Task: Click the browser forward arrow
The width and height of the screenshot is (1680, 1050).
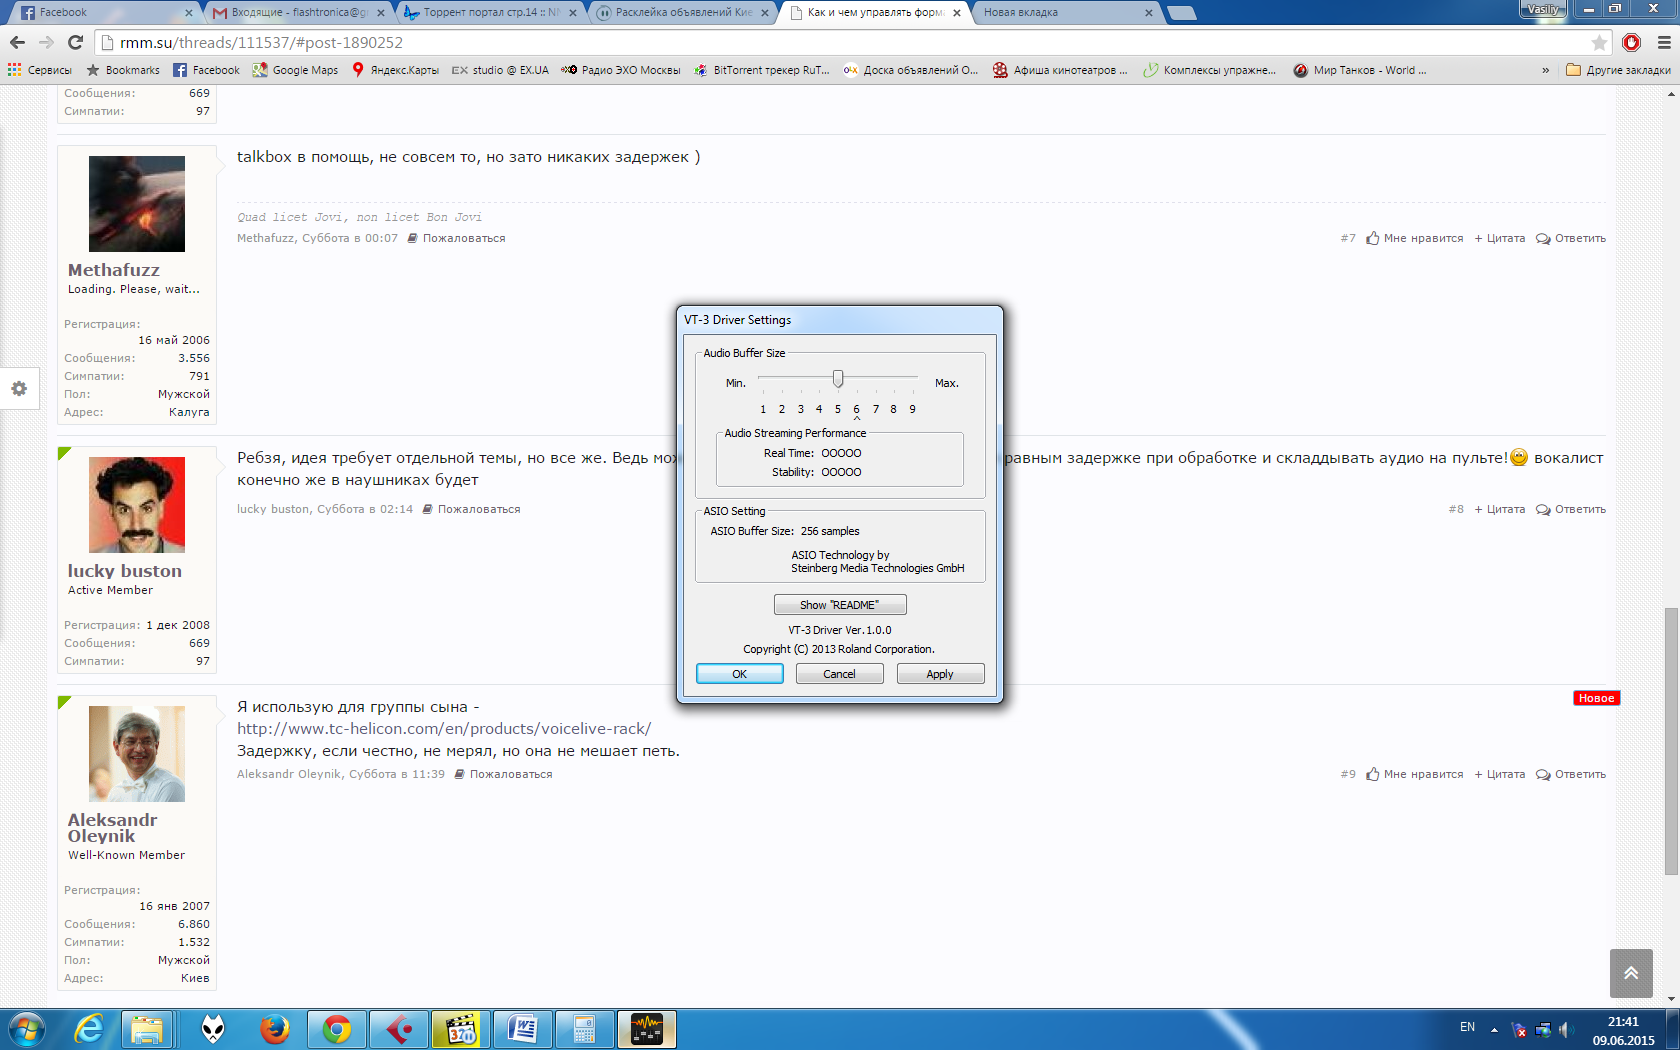Action: 46,42
